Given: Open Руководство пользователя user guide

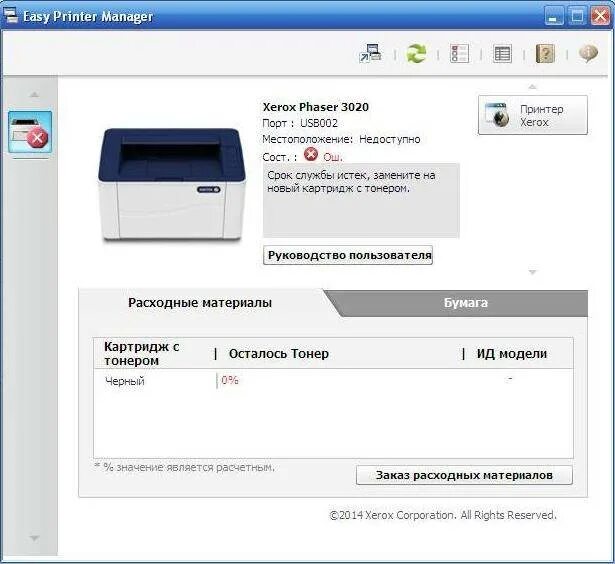Looking at the screenshot, I should (348, 255).
